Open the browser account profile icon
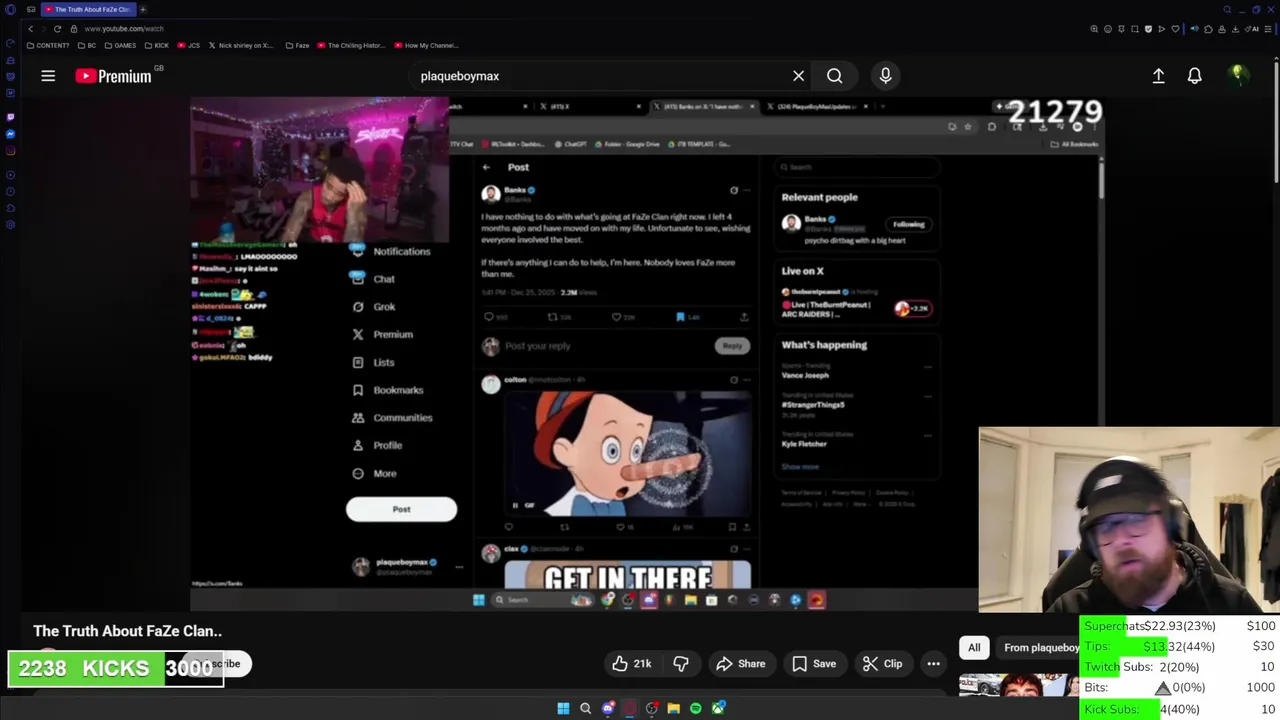Screen dimensions: 1280x720 tap(1222, 29)
